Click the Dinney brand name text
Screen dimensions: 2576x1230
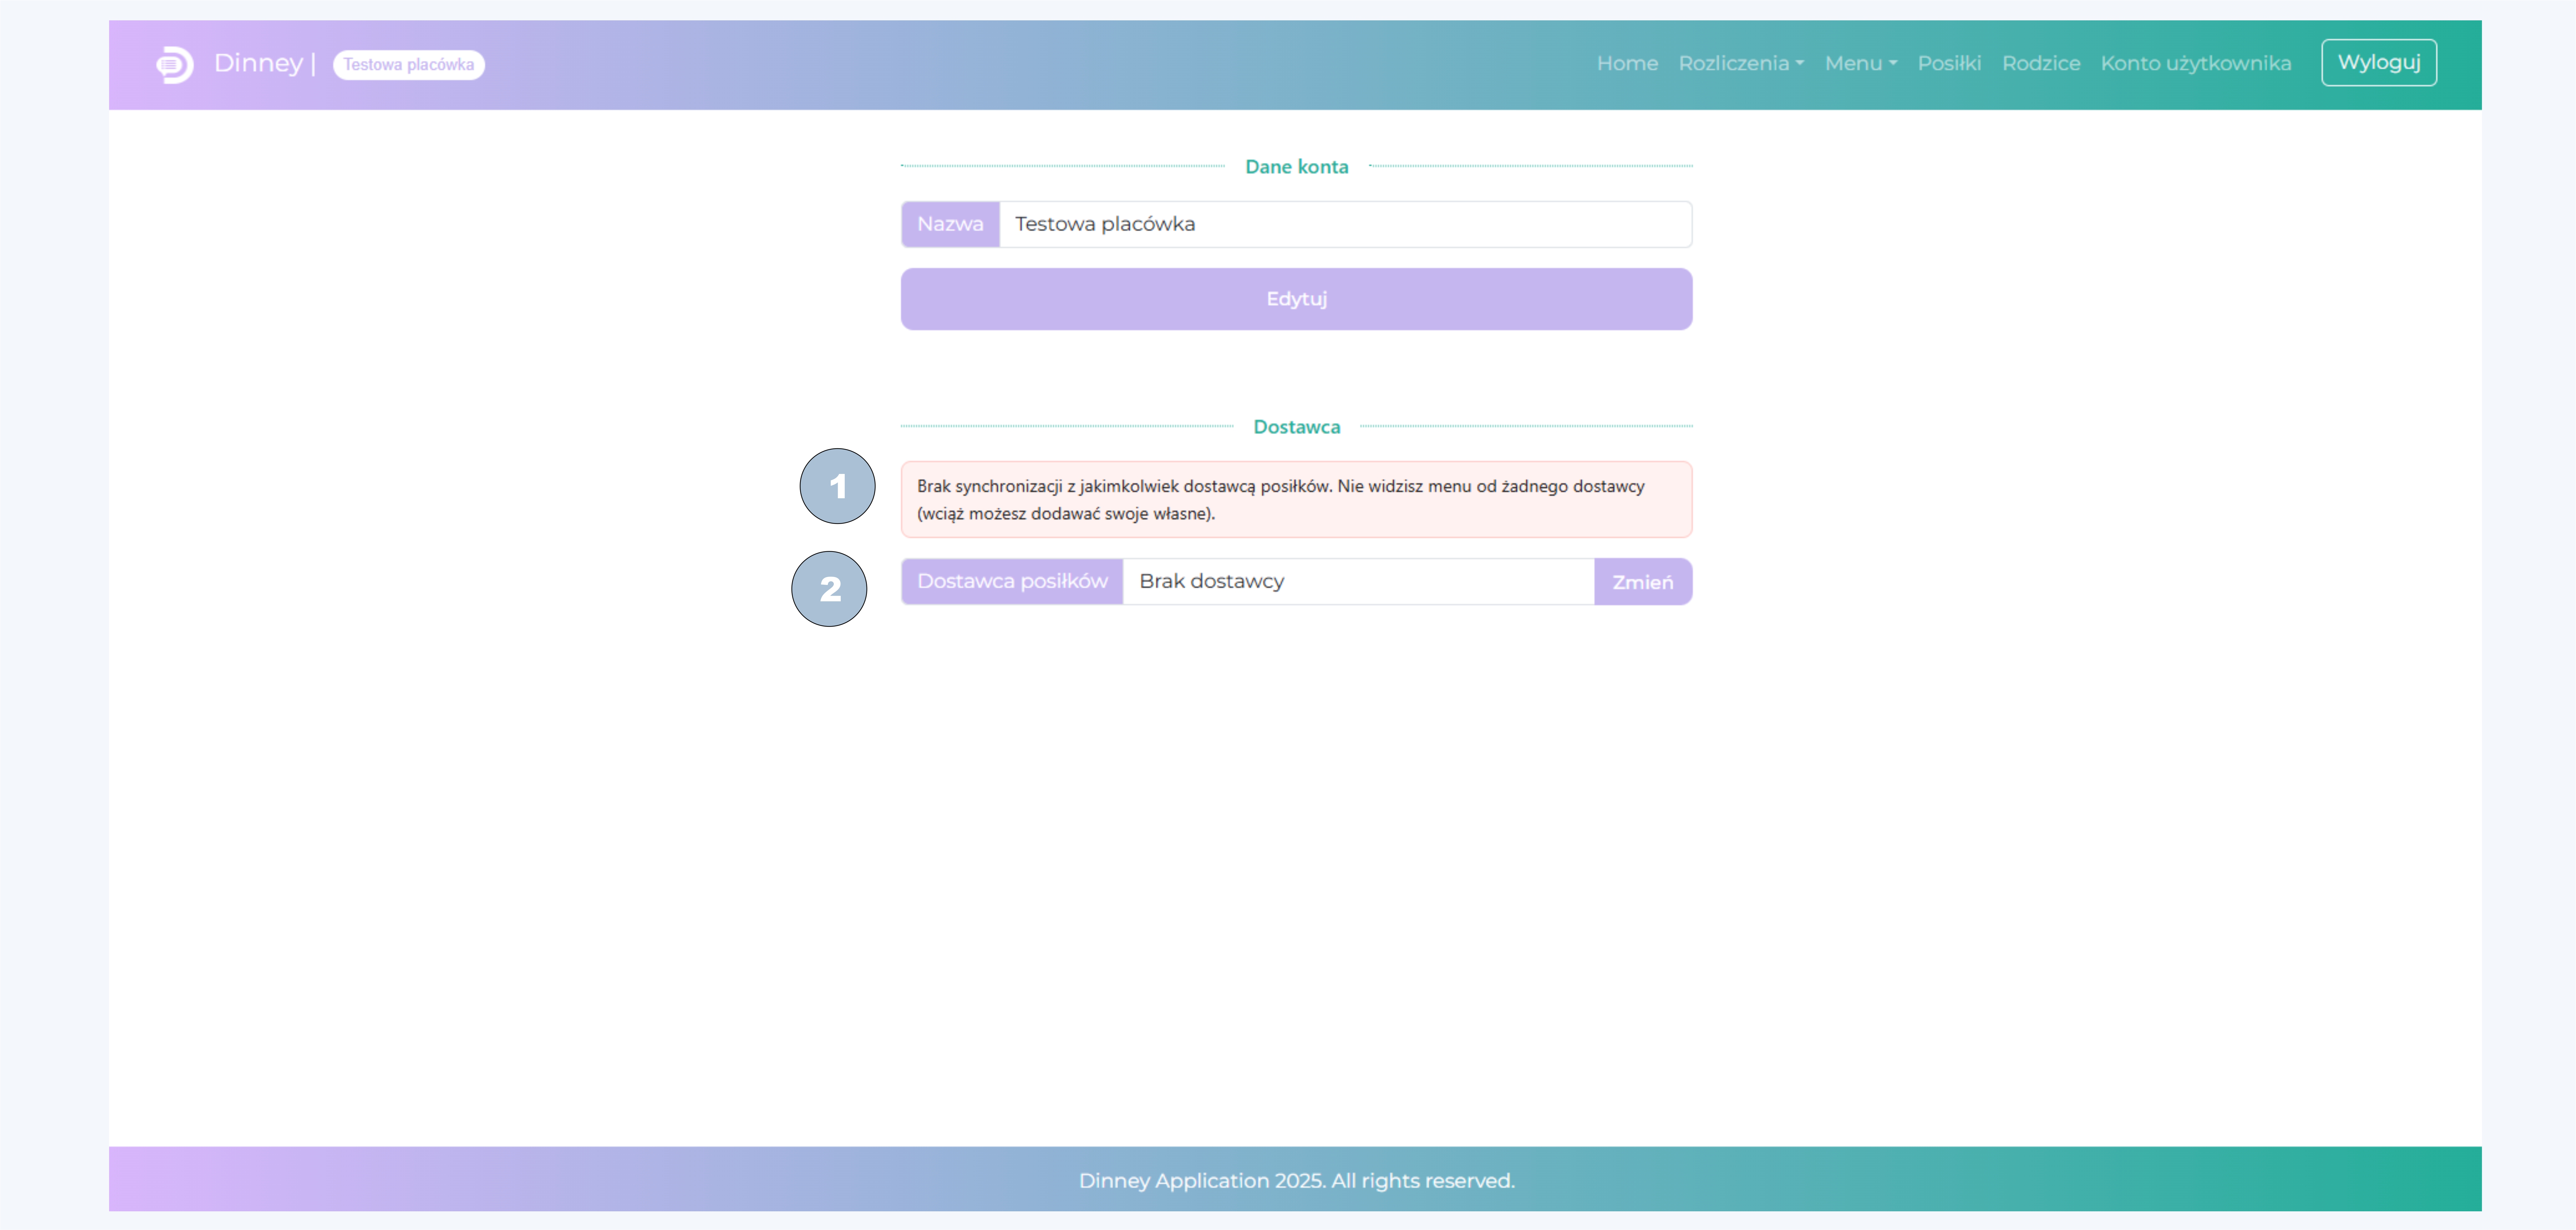(258, 63)
